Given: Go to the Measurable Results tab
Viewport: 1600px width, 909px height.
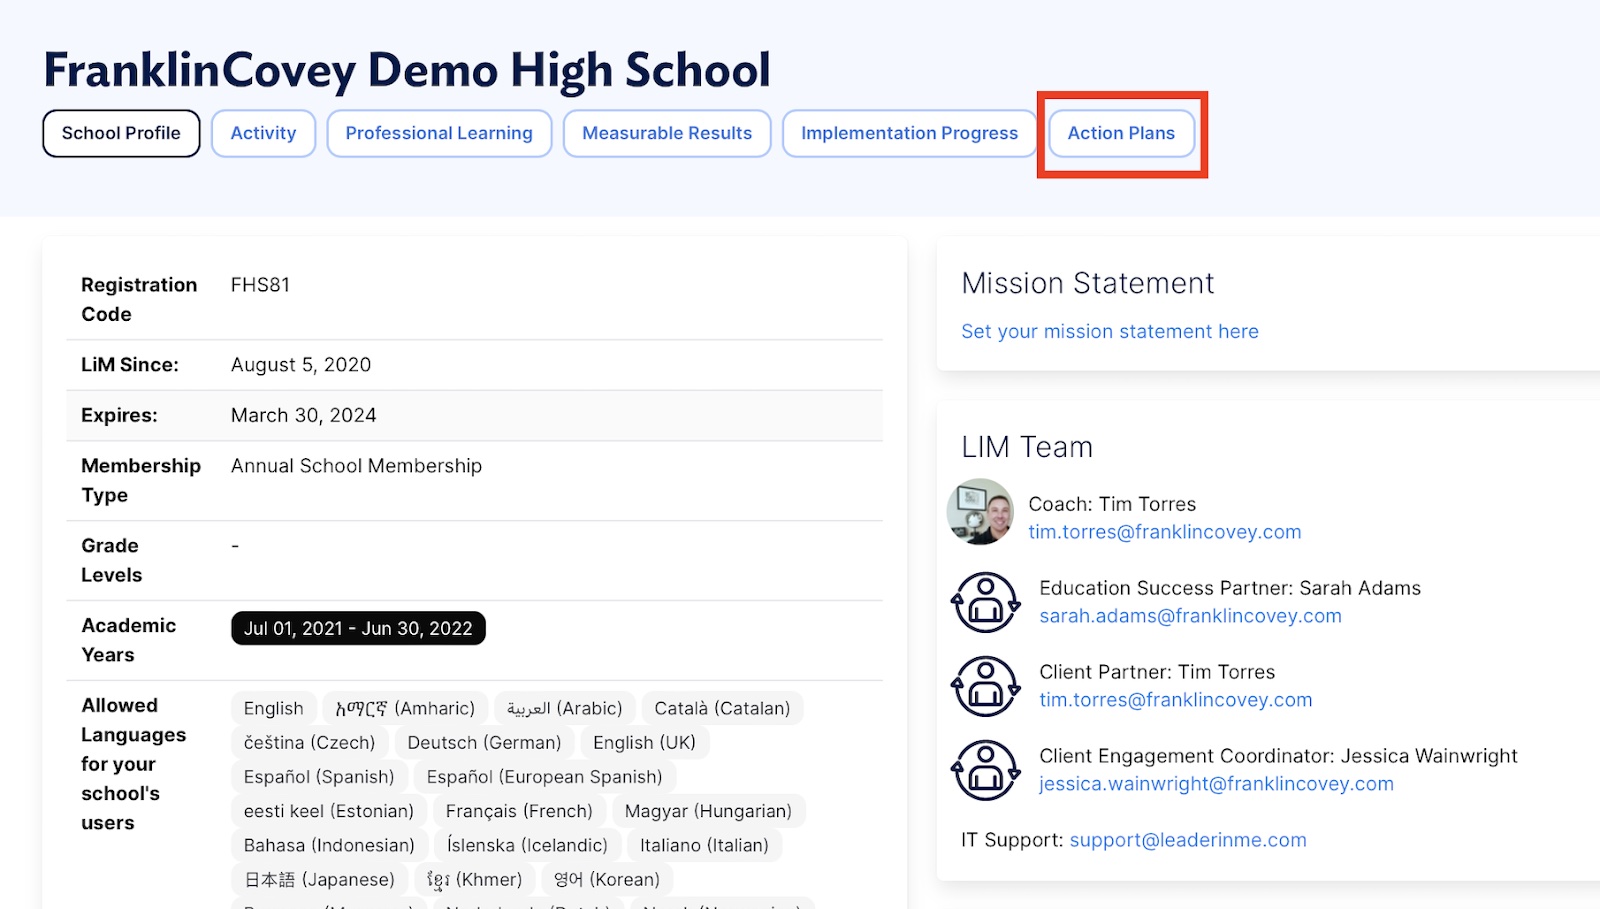Looking at the screenshot, I should (x=667, y=133).
